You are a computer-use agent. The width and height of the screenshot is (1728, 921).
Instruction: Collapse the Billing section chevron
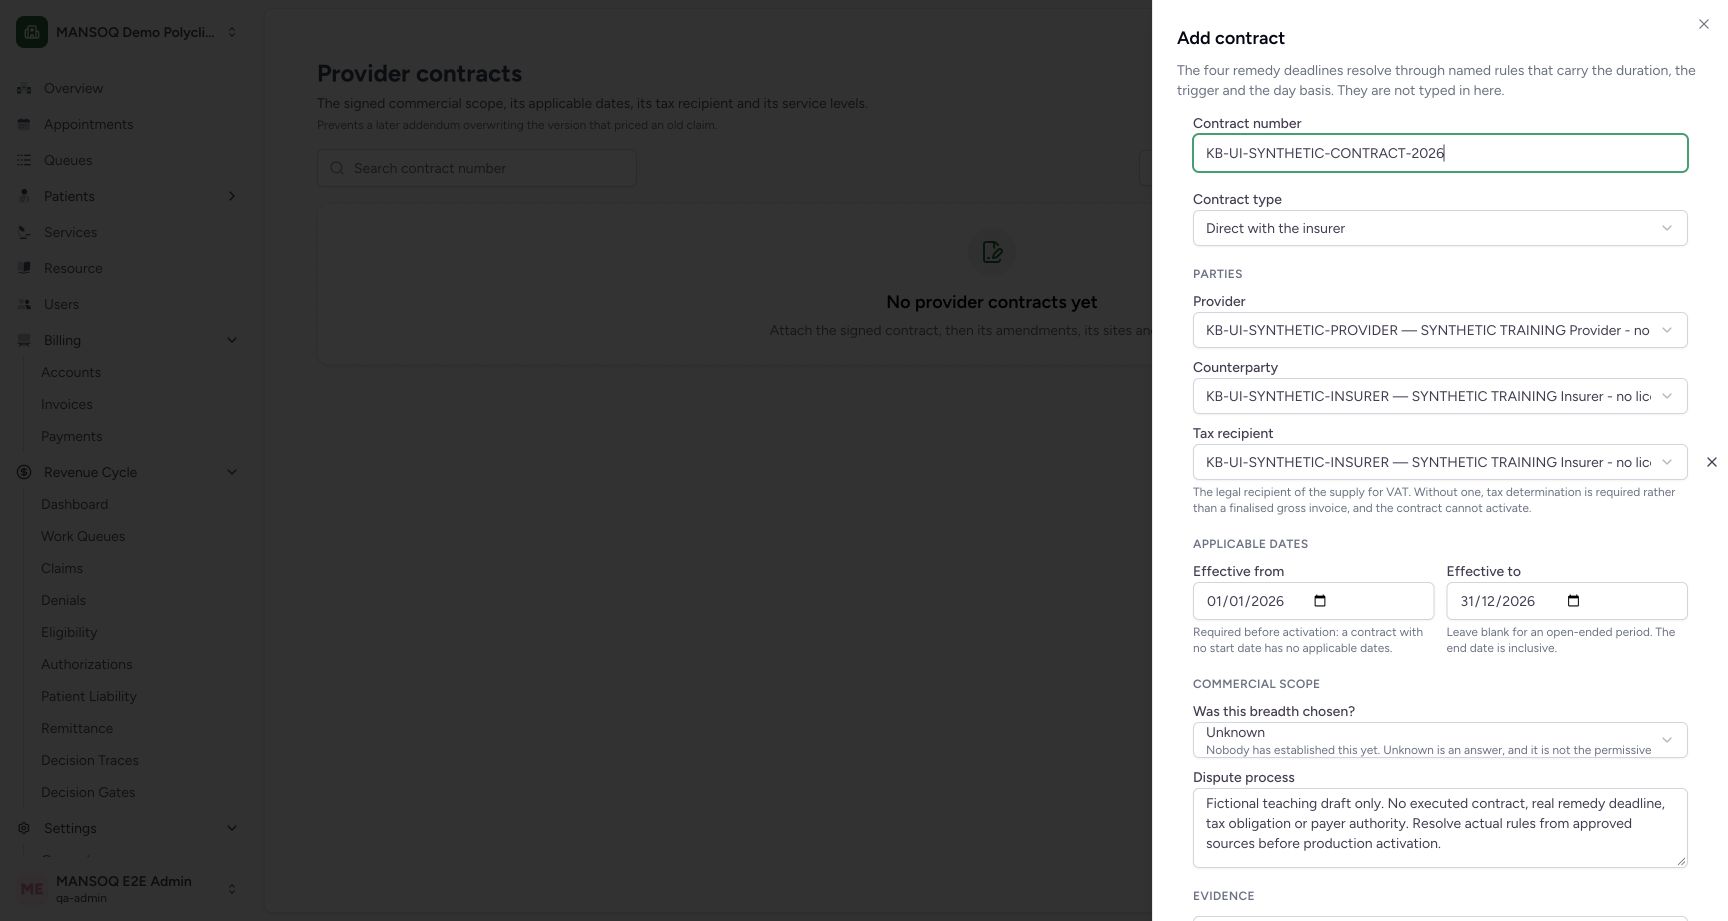pos(232,340)
